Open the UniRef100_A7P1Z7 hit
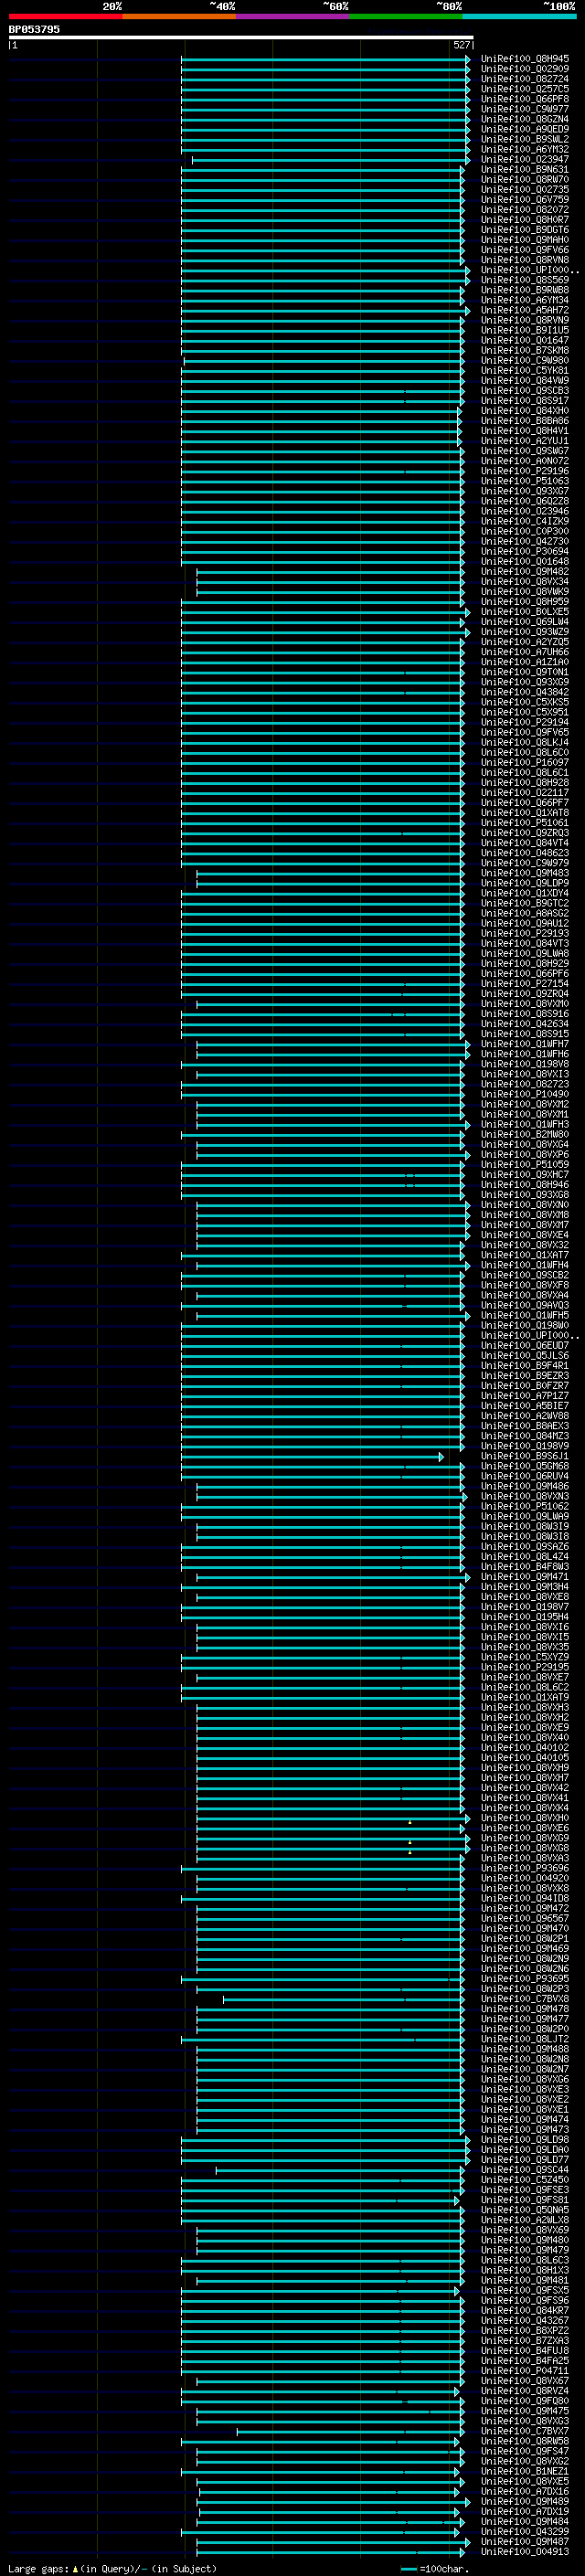Image resolution: width=585 pixels, height=2576 pixels. click(x=525, y=1395)
